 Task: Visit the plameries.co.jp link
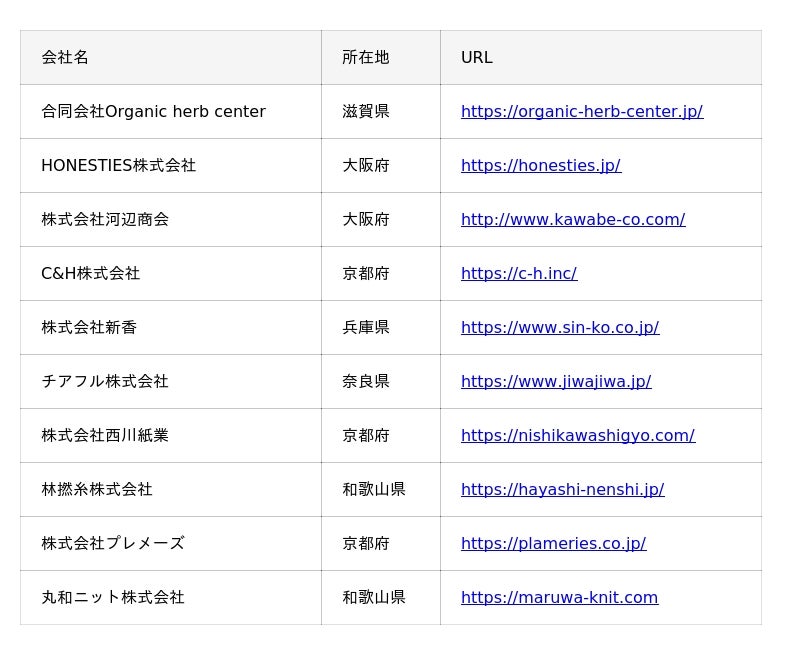[553, 544]
